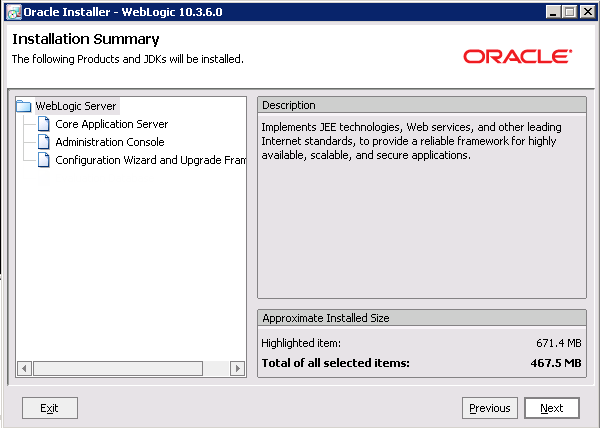Click the Exit button

point(50,408)
